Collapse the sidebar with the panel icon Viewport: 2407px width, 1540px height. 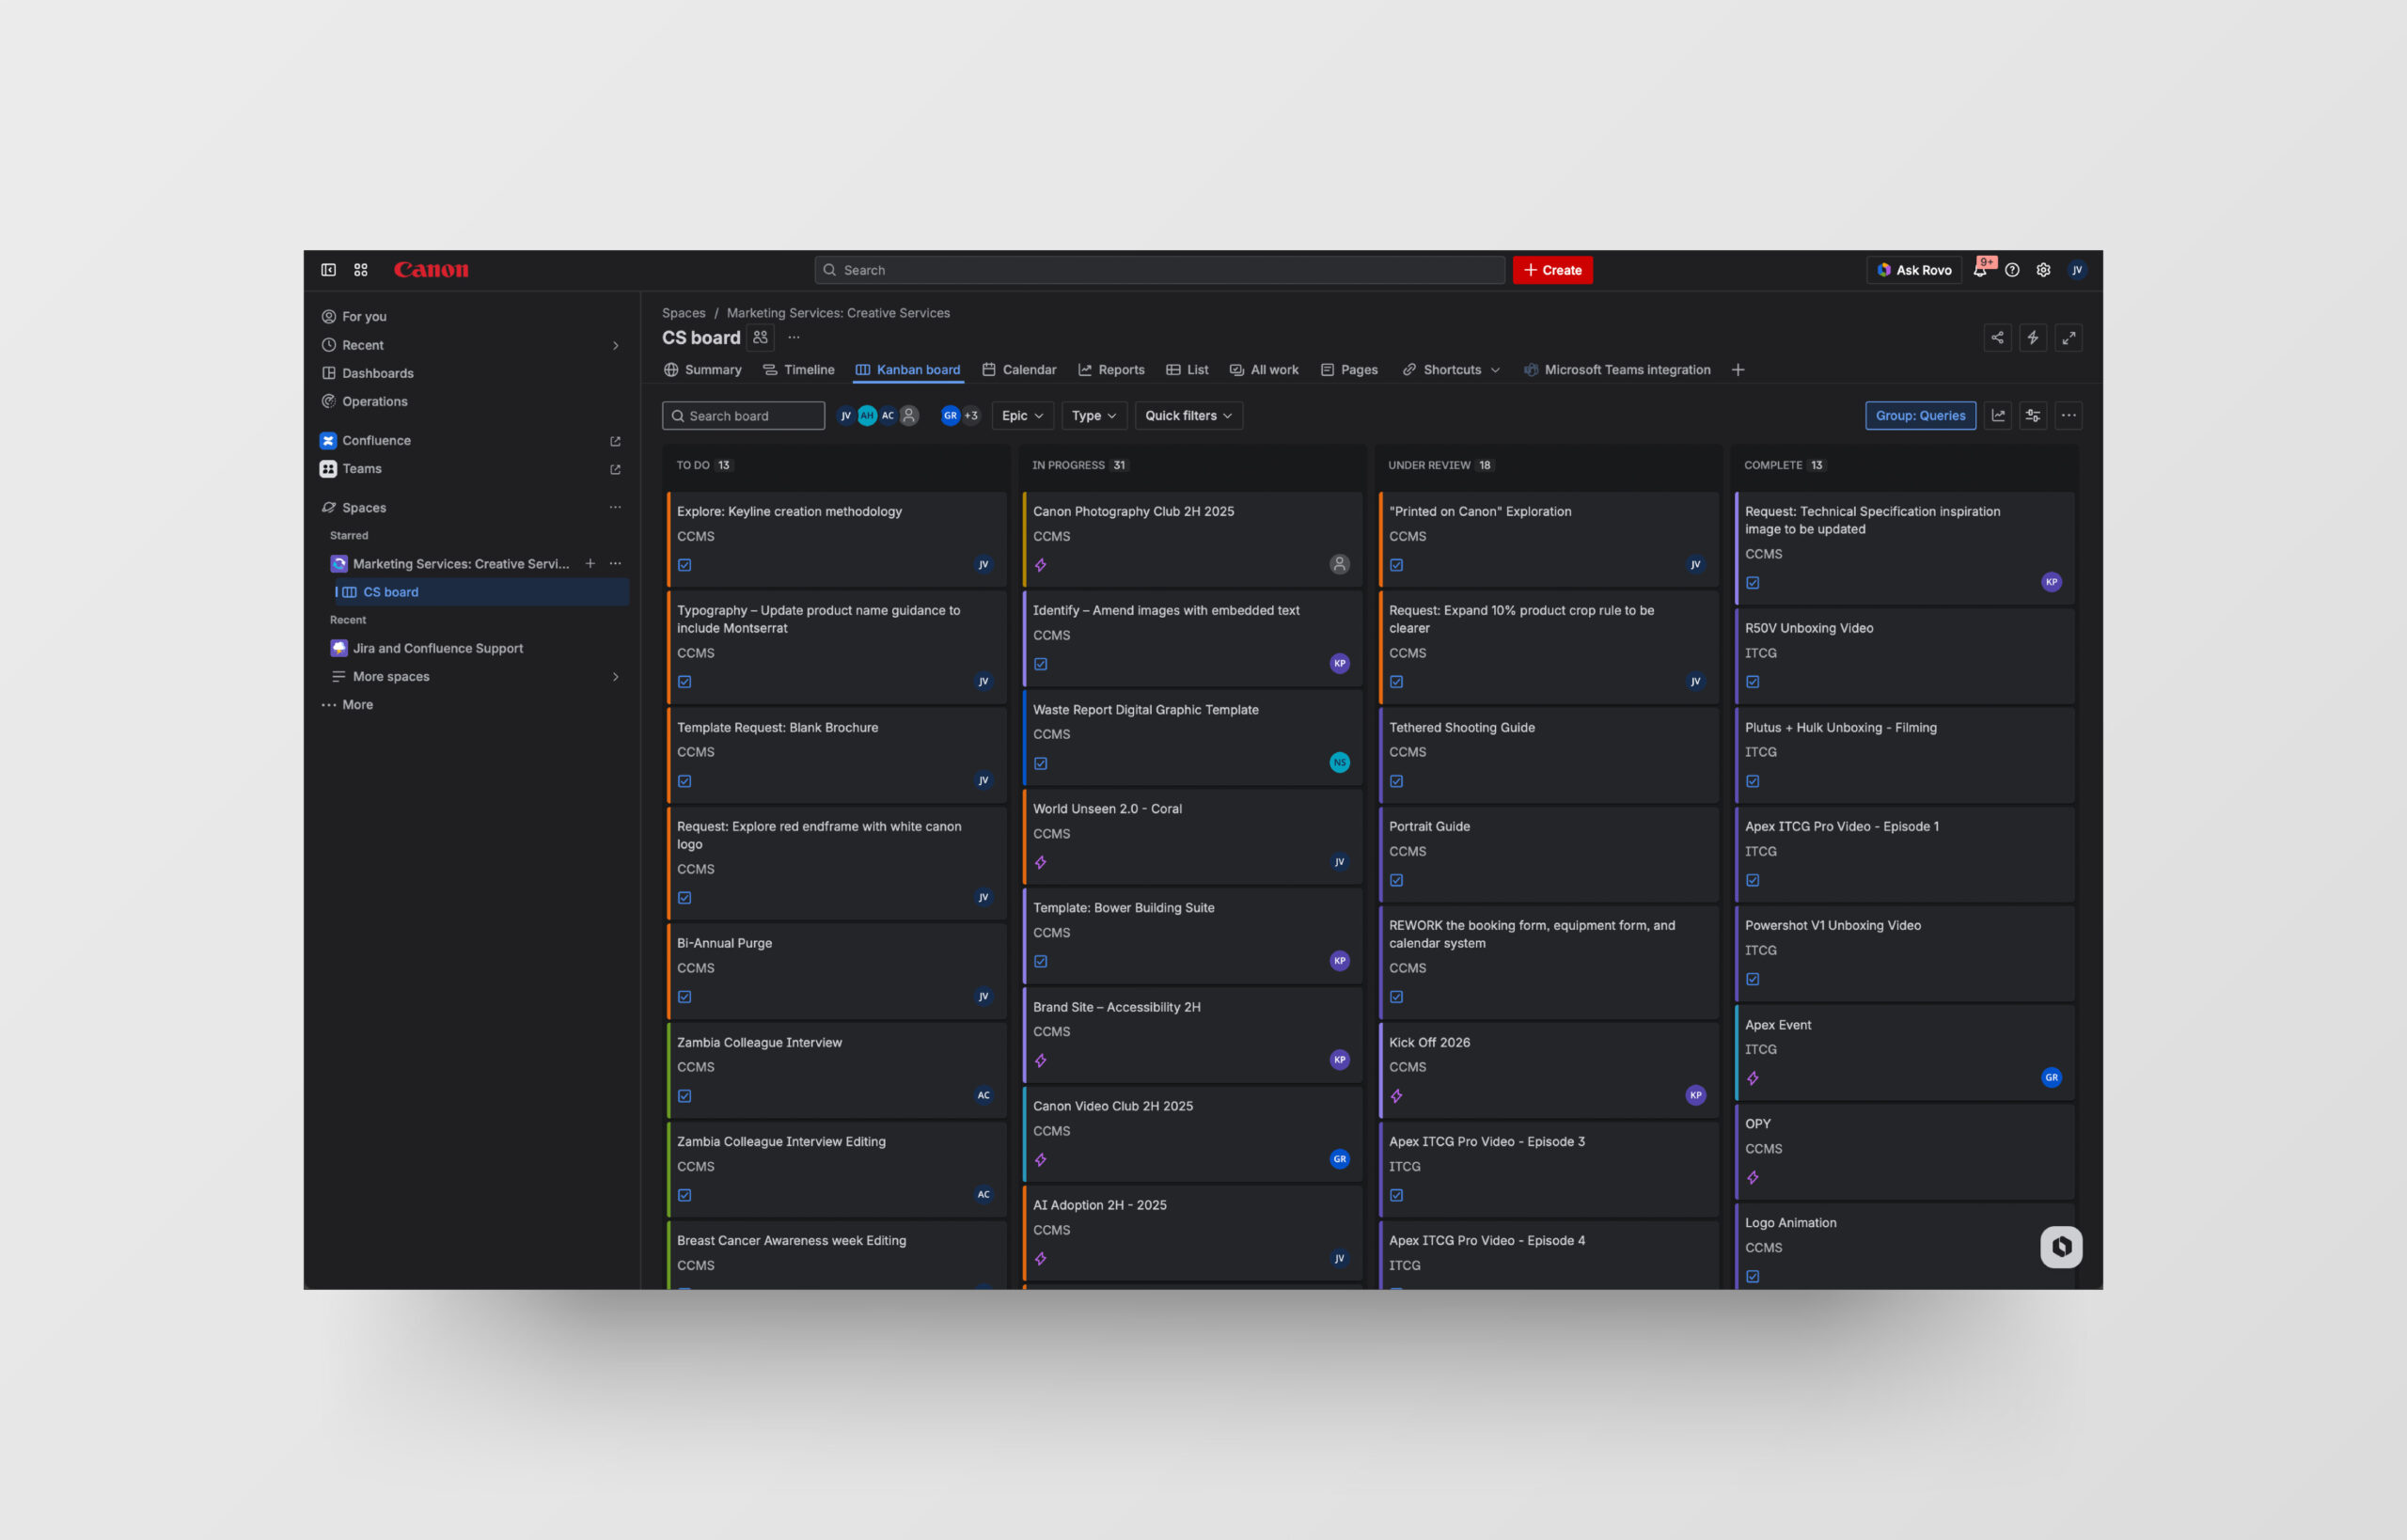[x=328, y=270]
